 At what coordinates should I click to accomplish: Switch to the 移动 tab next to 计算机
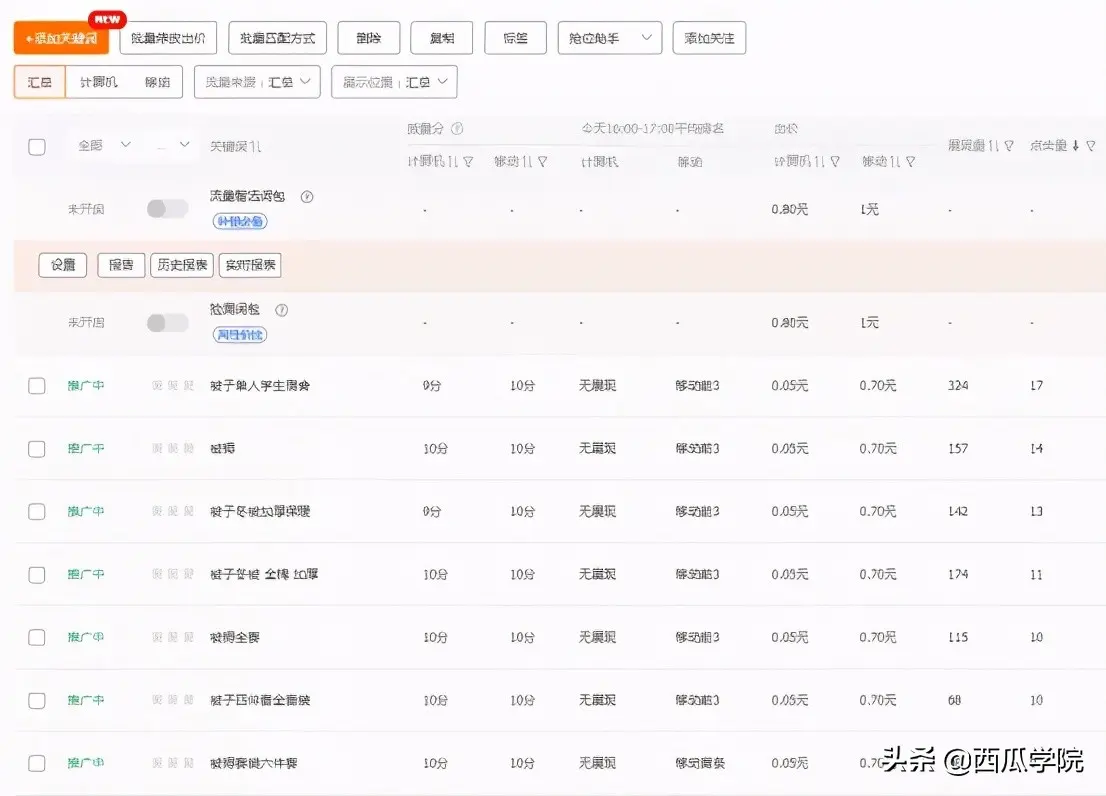(x=157, y=82)
